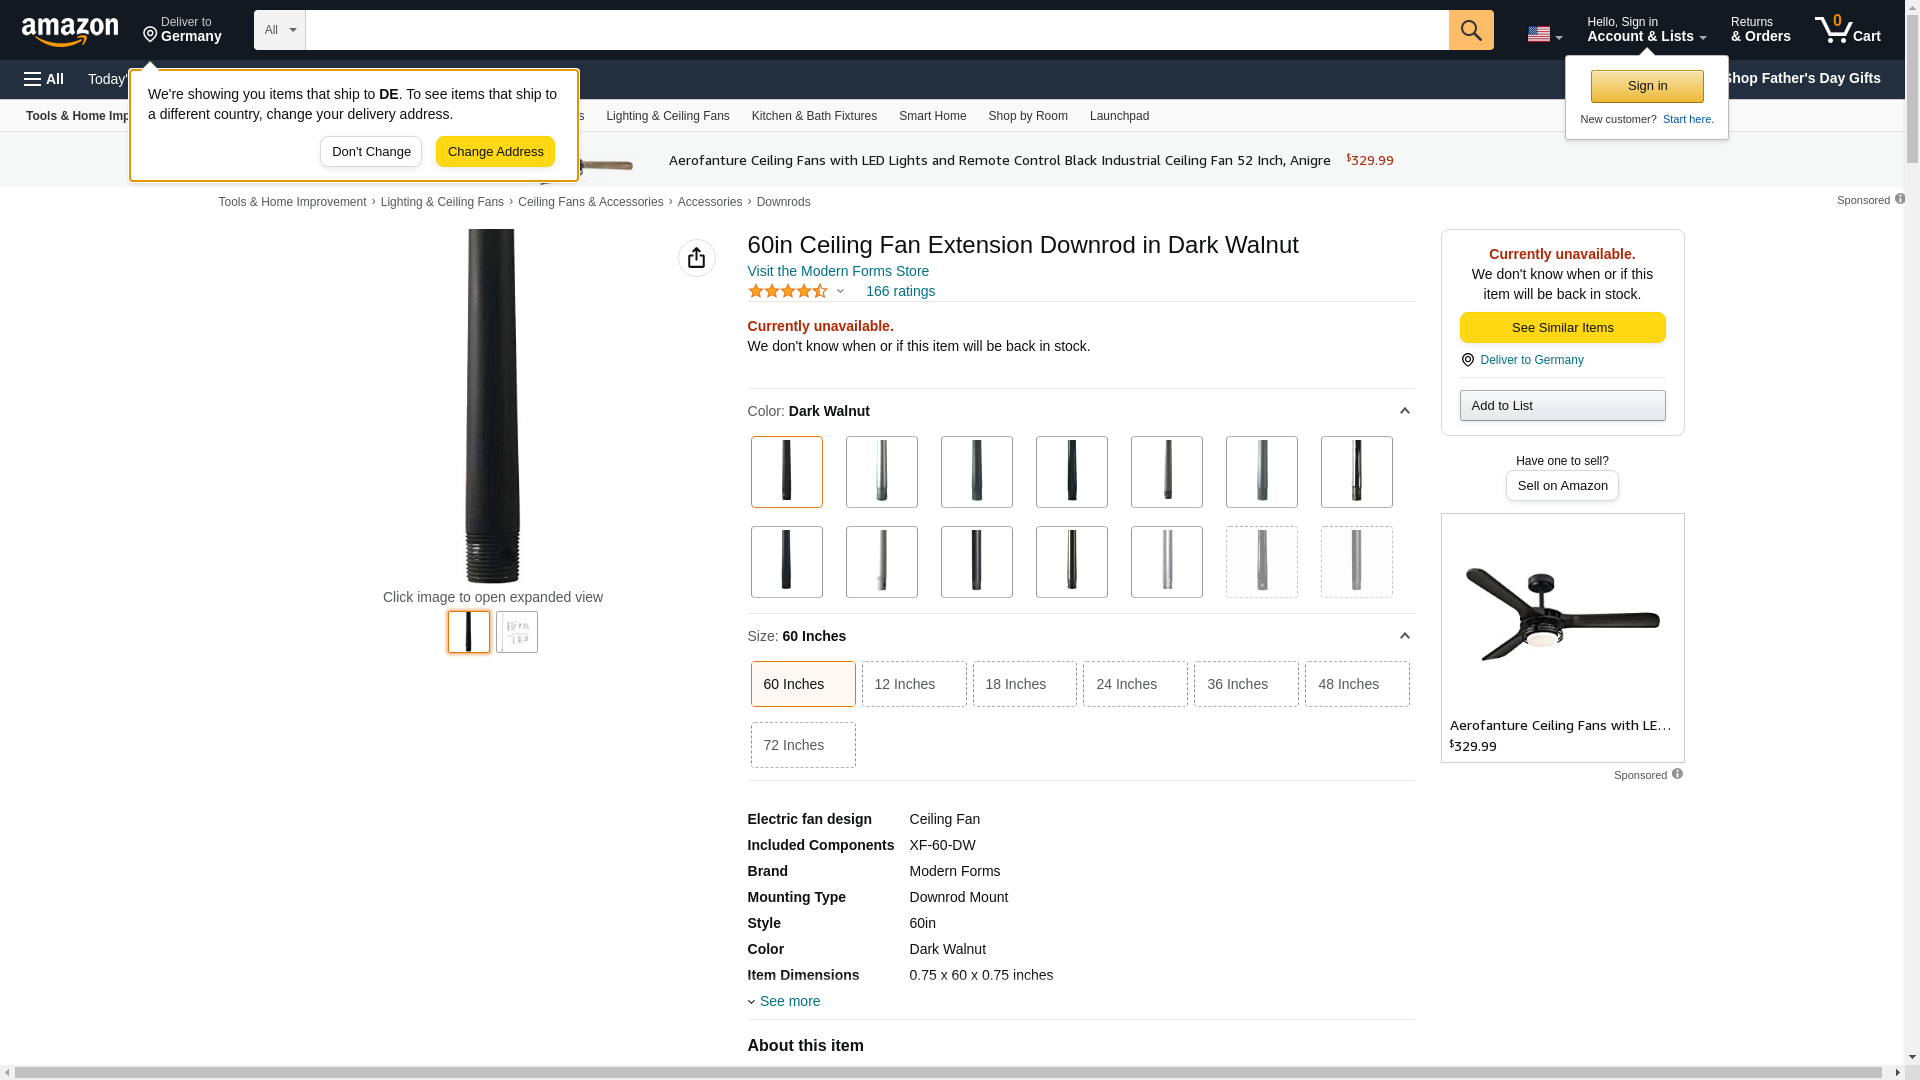1920x1080 pixels.
Task: Click the Amazon logo
Action: point(70,31)
